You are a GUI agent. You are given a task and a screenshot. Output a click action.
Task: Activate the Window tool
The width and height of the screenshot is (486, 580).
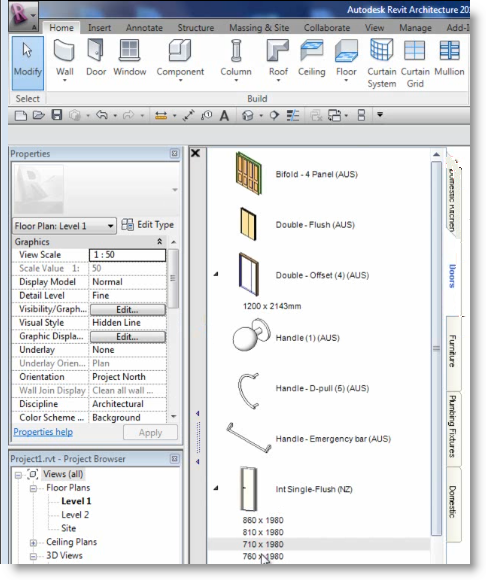tap(129, 57)
